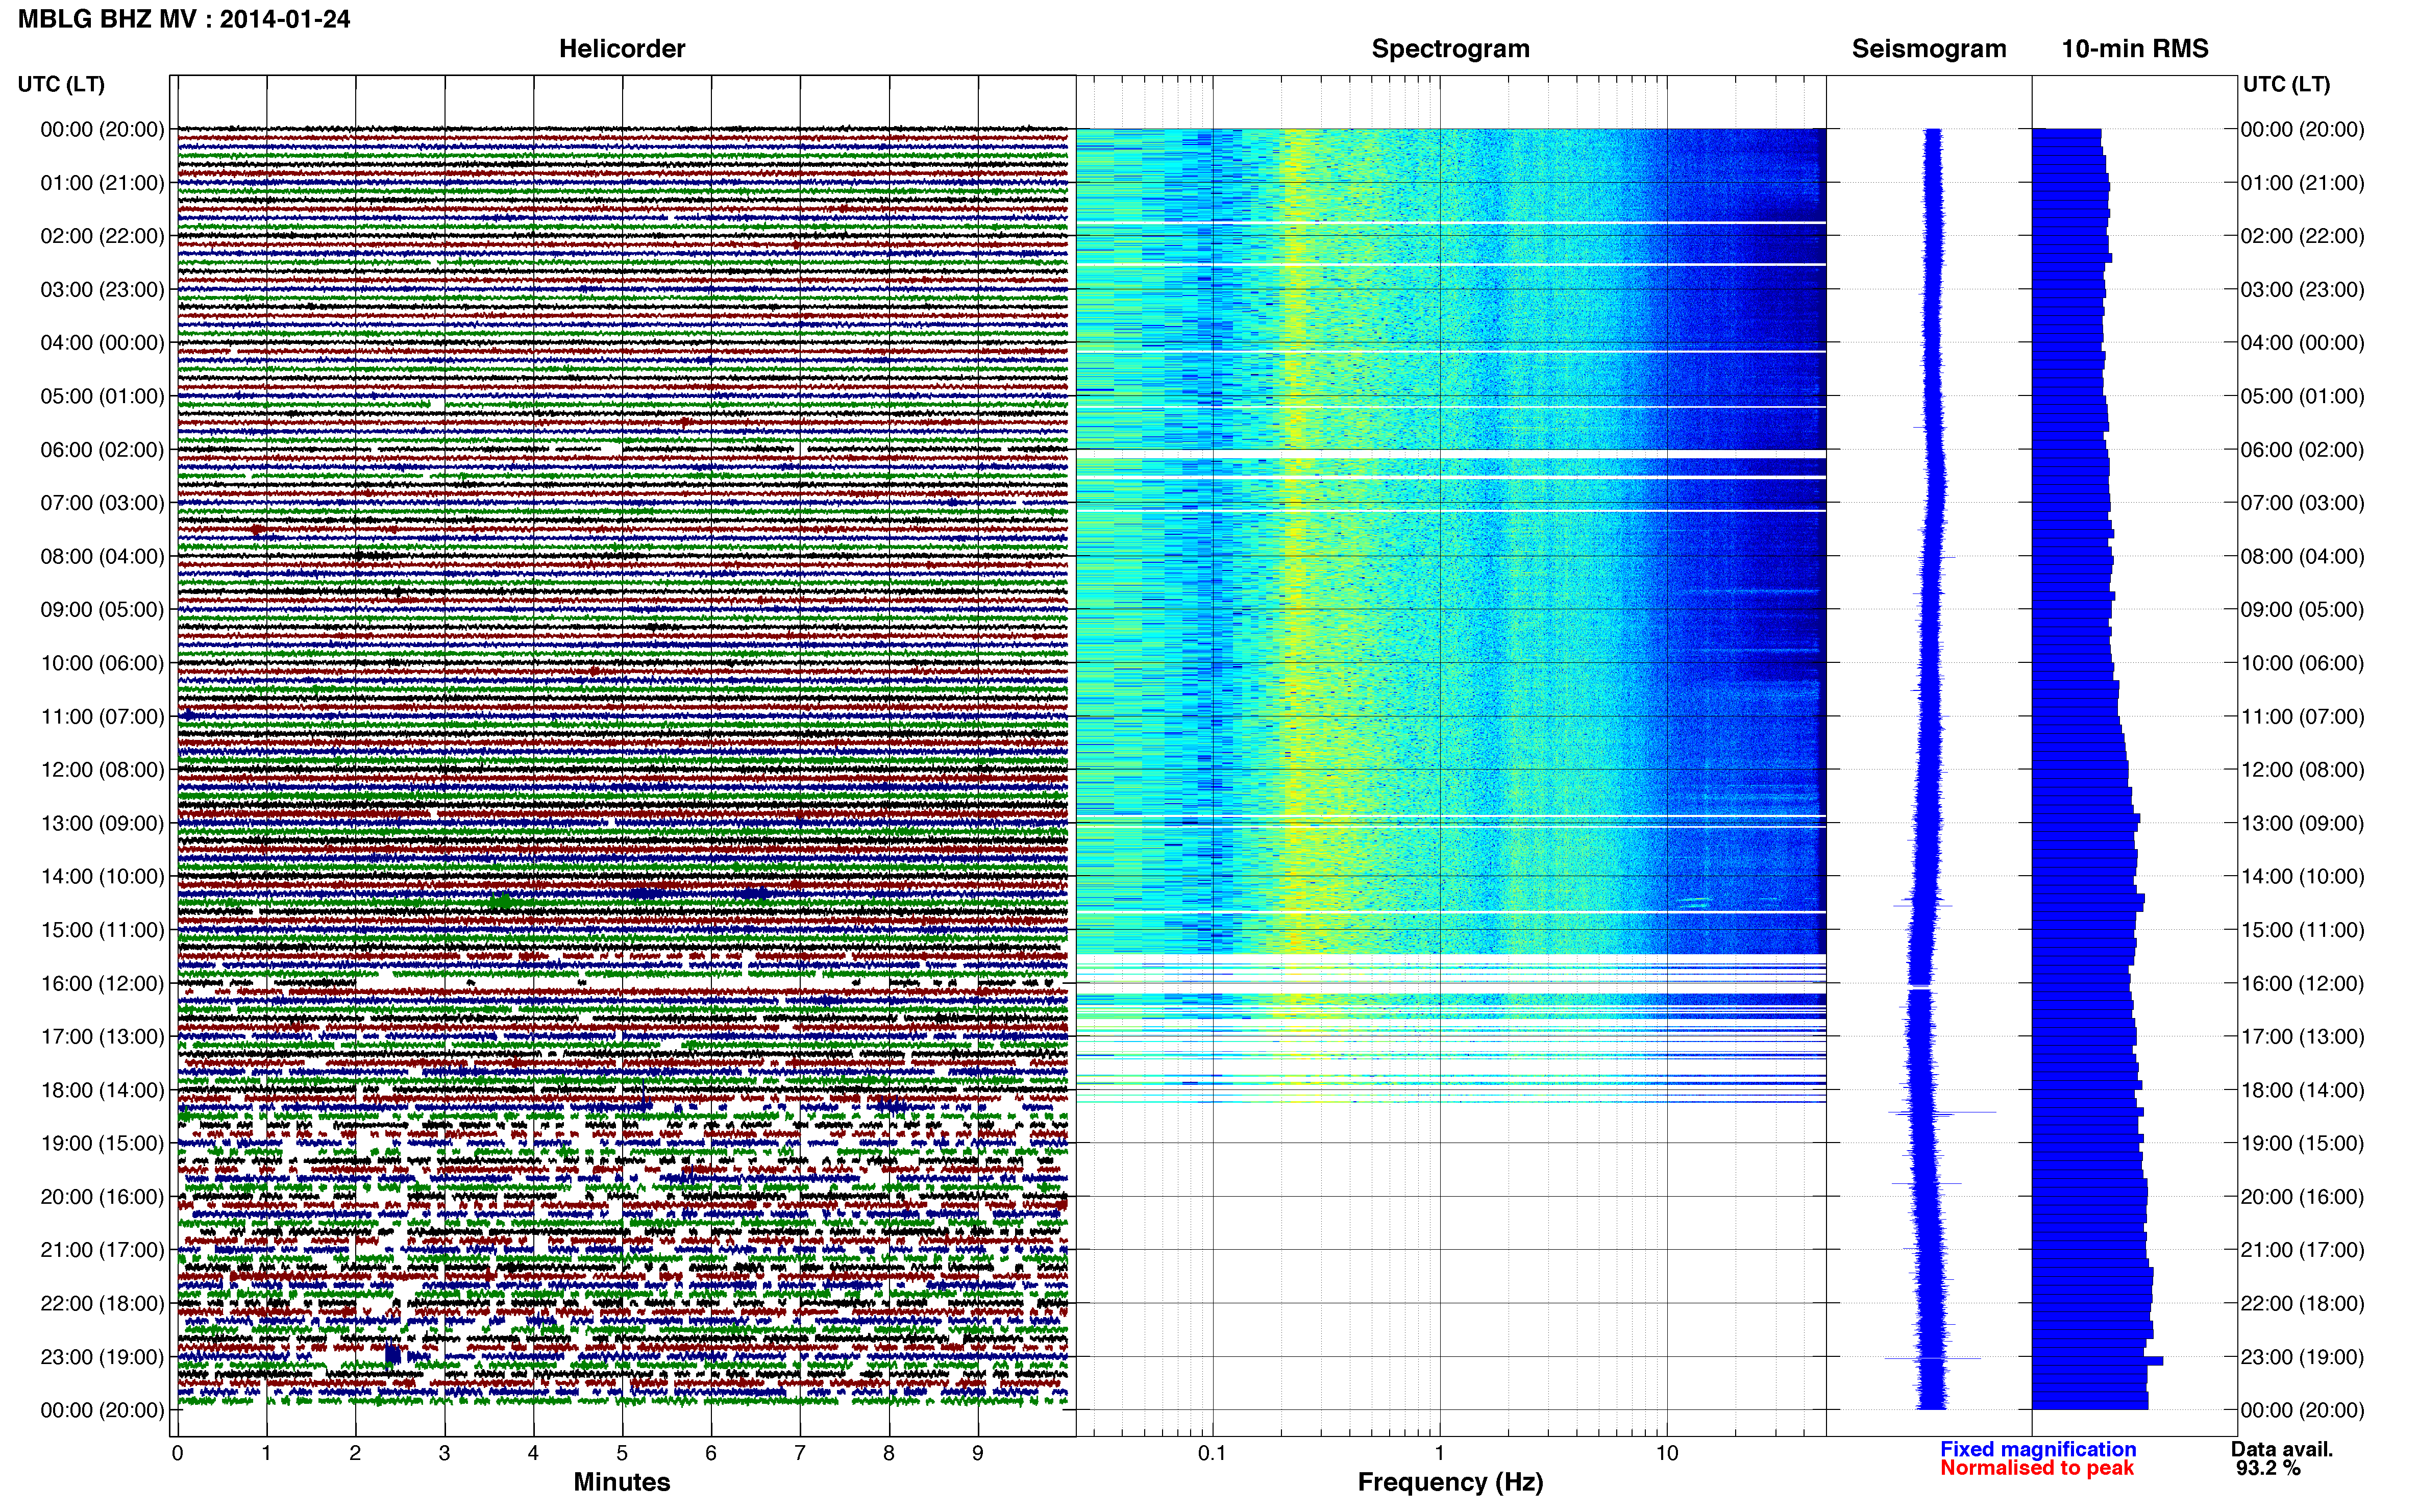The width and height of the screenshot is (2419, 1512).
Task: Click the large seismogram spike near 18:30
Action: coord(1942,1112)
